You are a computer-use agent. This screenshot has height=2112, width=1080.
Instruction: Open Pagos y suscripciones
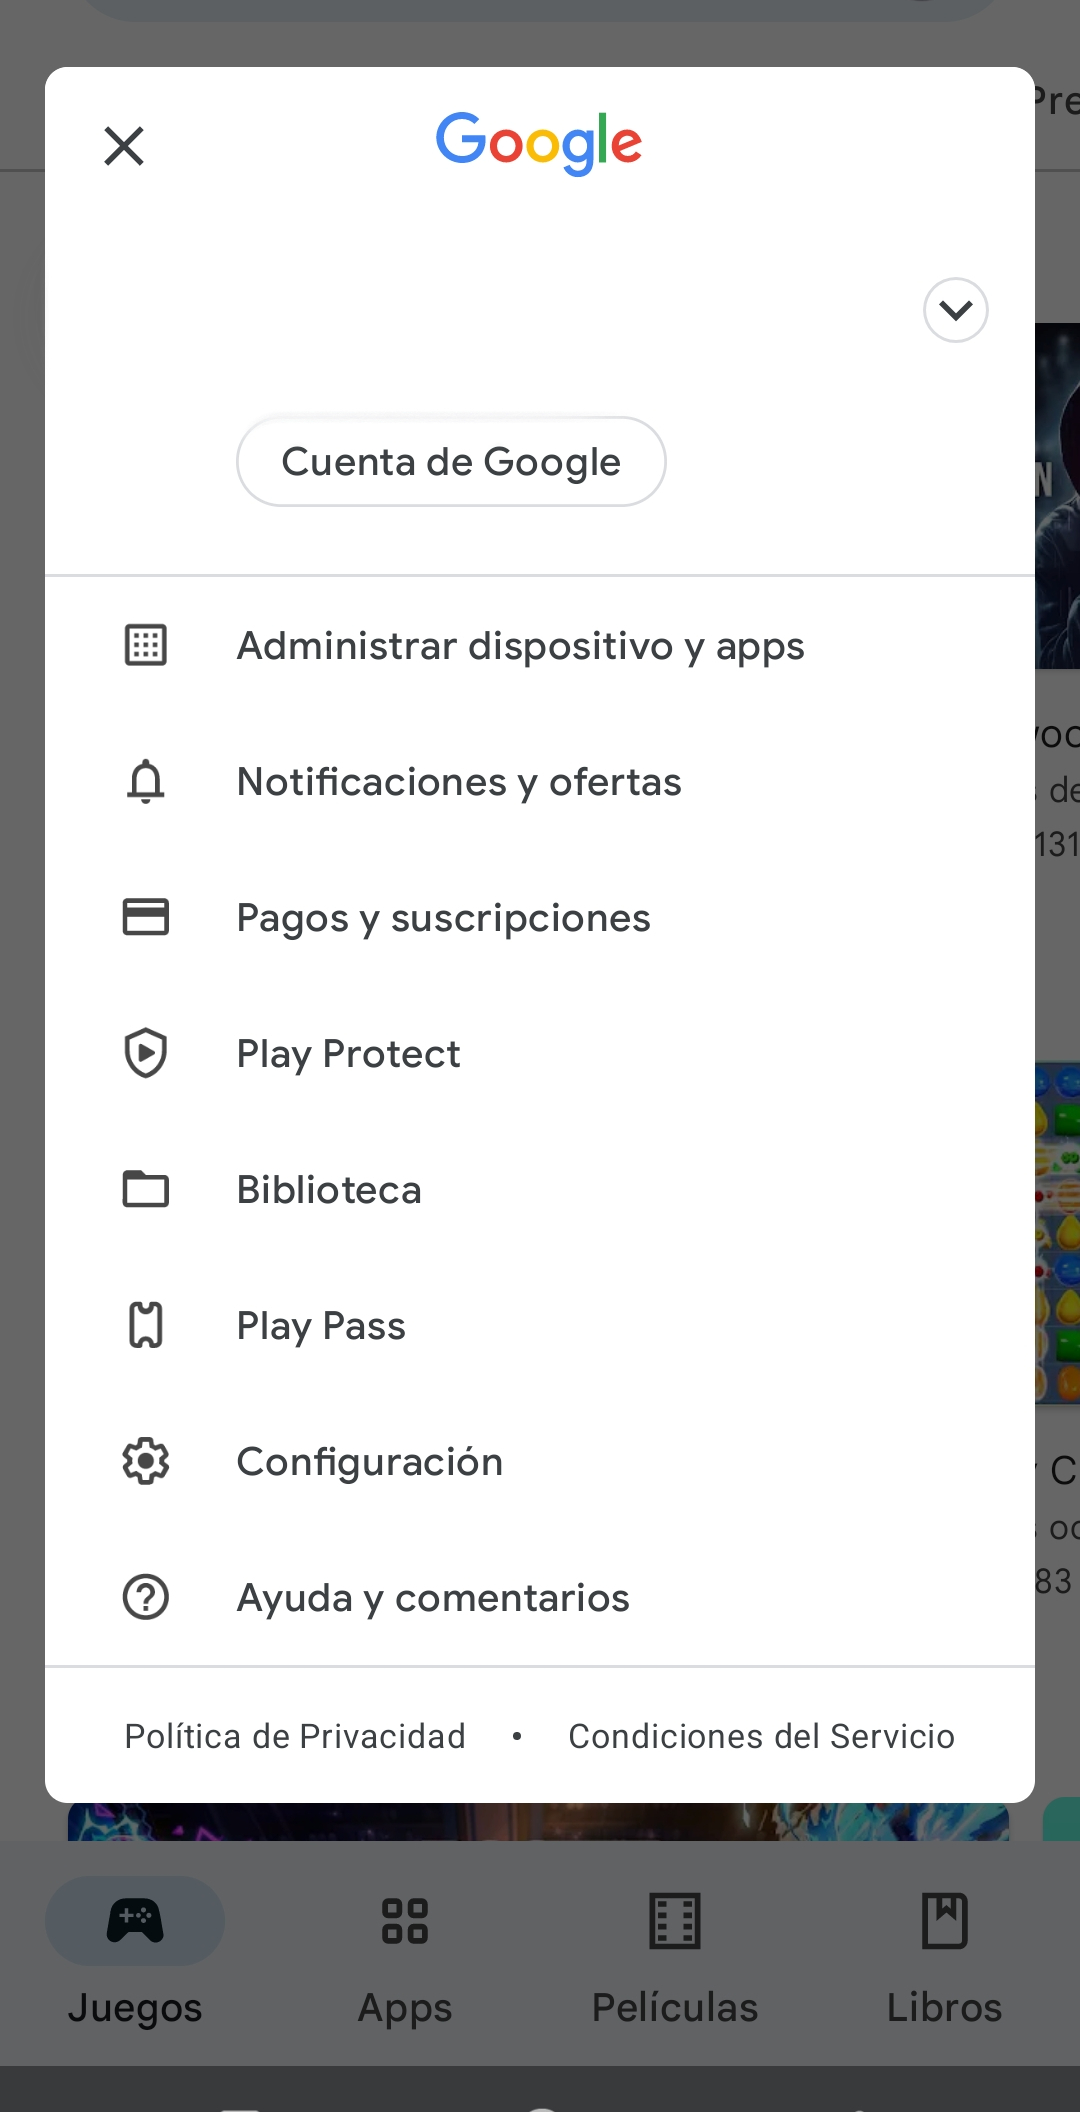coord(443,918)
